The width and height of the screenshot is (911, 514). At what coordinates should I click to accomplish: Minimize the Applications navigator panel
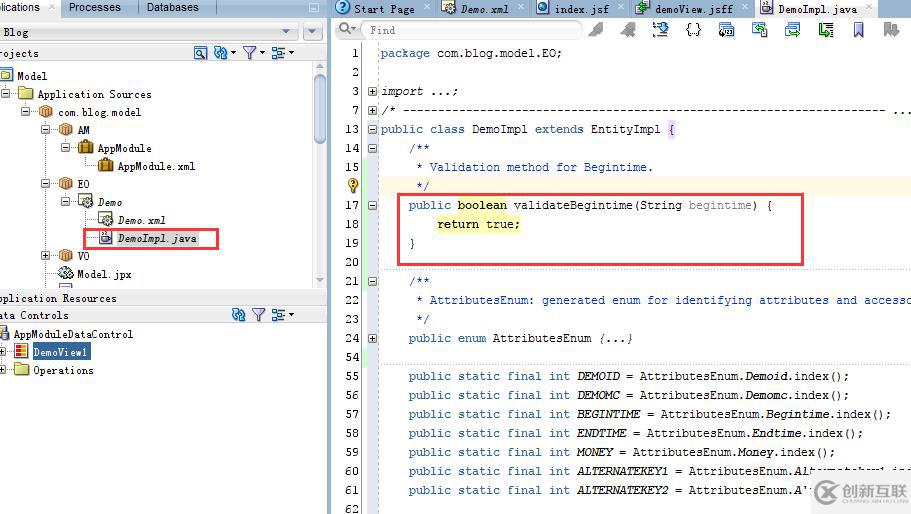(x=314, y=8)
